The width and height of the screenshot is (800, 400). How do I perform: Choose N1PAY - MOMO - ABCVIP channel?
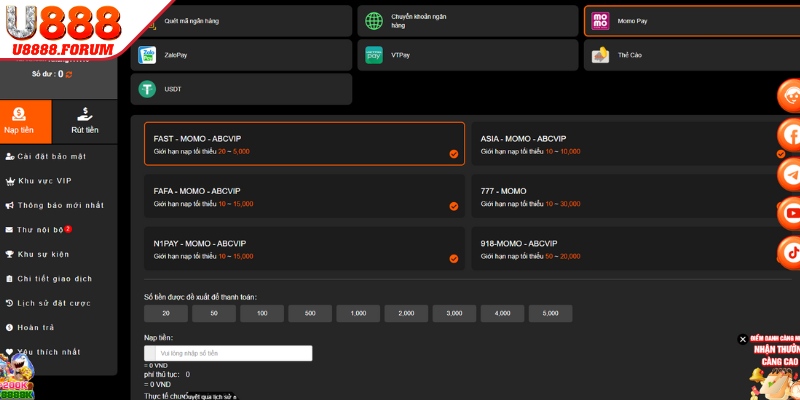(x=305, y=249)
